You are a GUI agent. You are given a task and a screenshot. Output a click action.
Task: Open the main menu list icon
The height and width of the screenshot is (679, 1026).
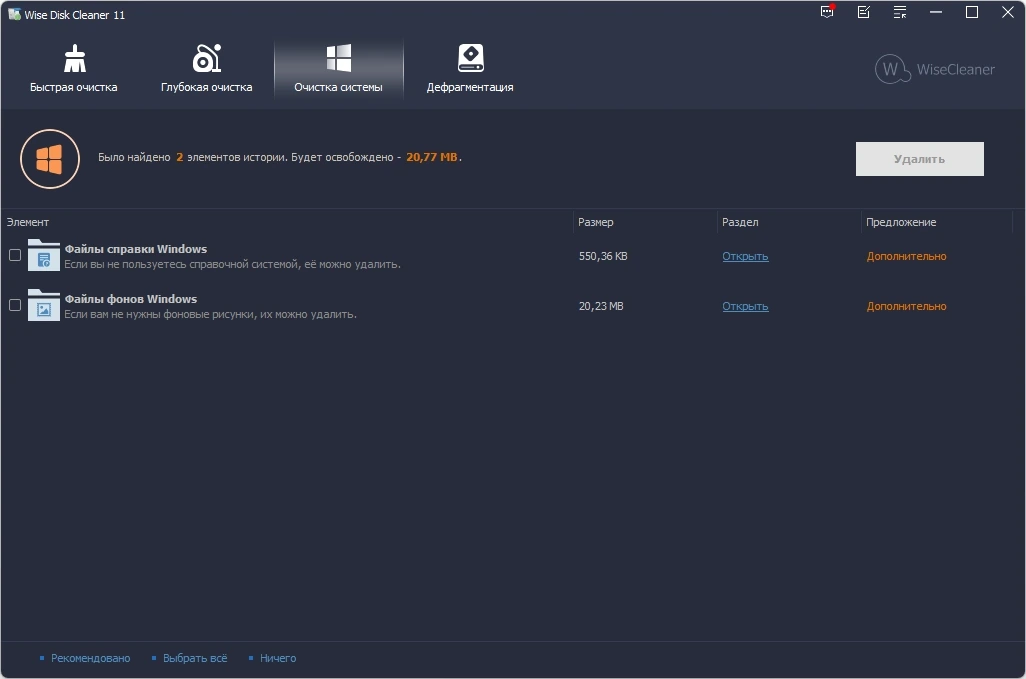[x=900, y=12]
